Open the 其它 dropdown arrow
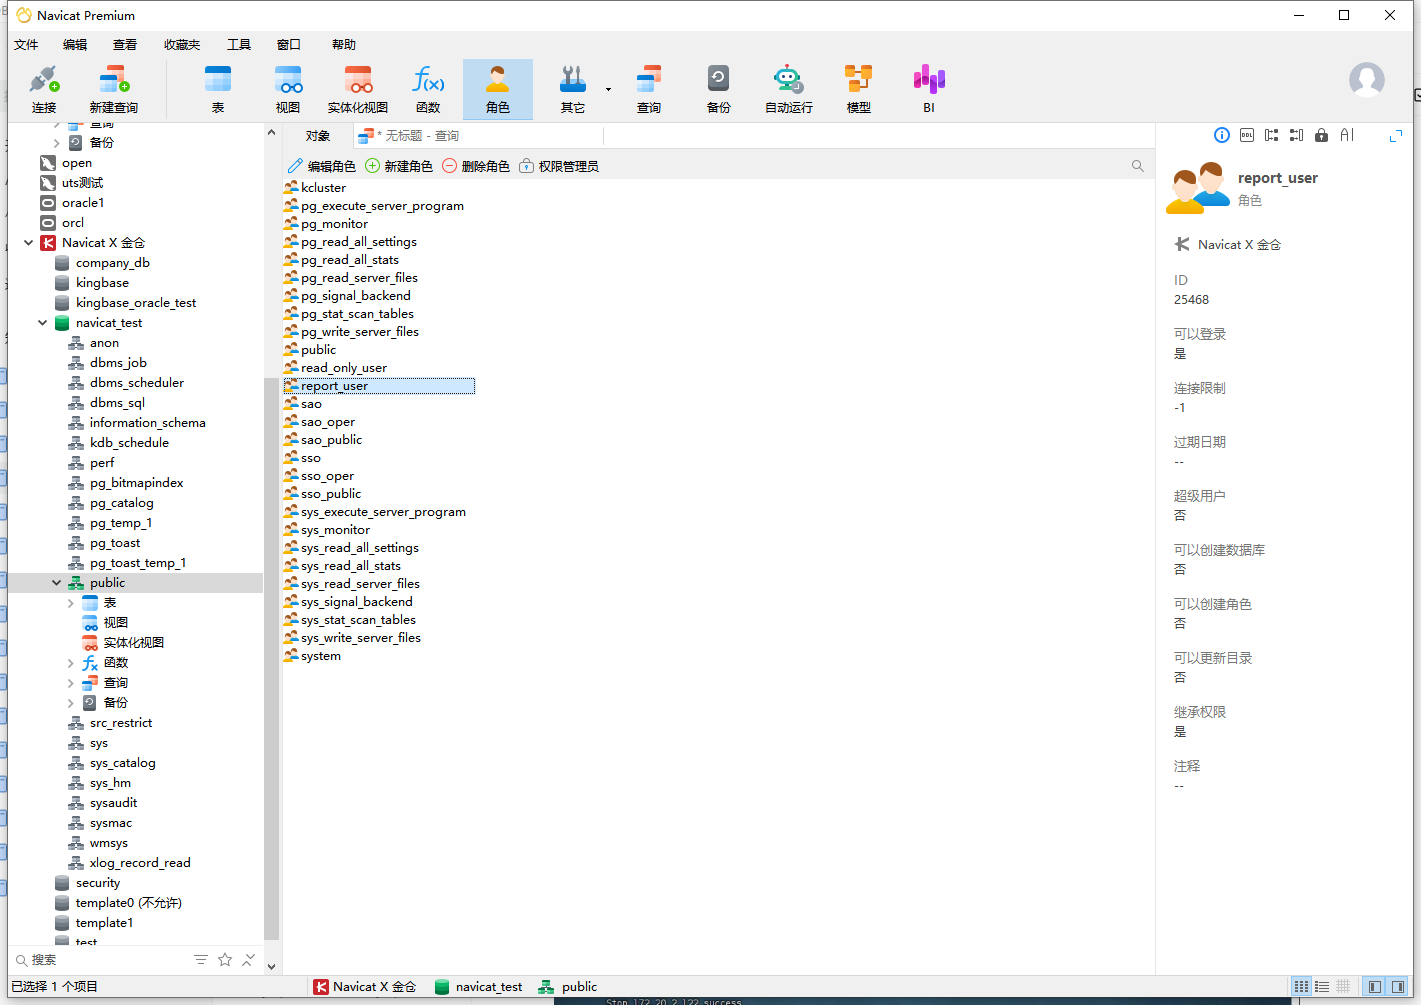 pos(608,90)
